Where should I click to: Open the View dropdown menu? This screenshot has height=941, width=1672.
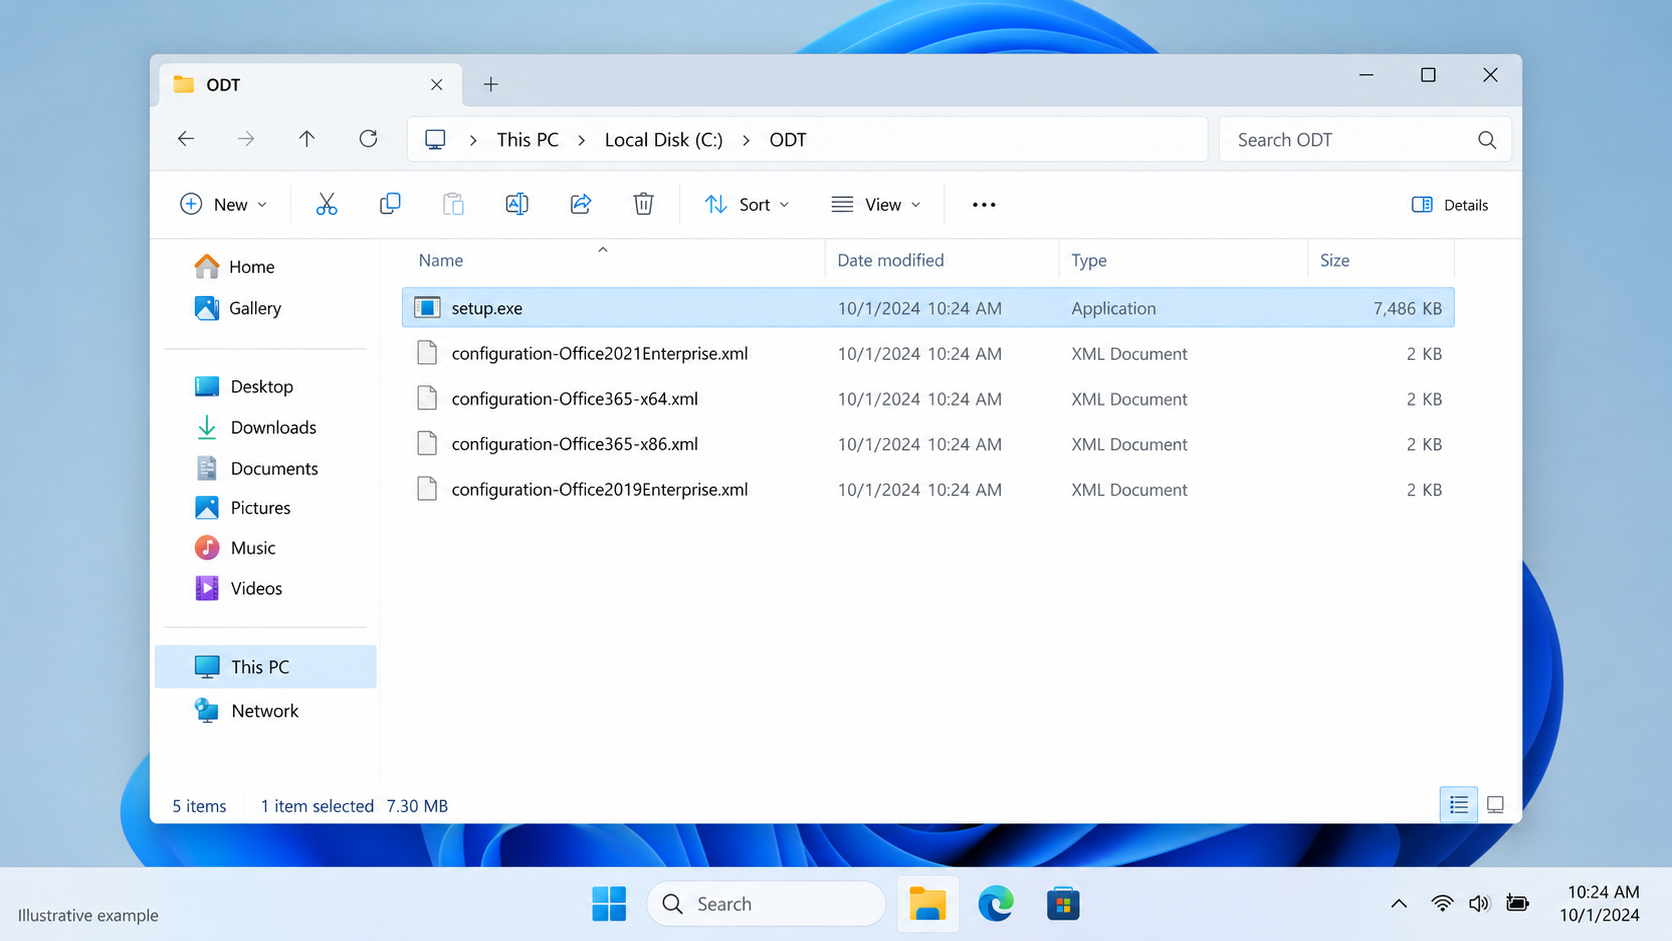pos(876,205)
